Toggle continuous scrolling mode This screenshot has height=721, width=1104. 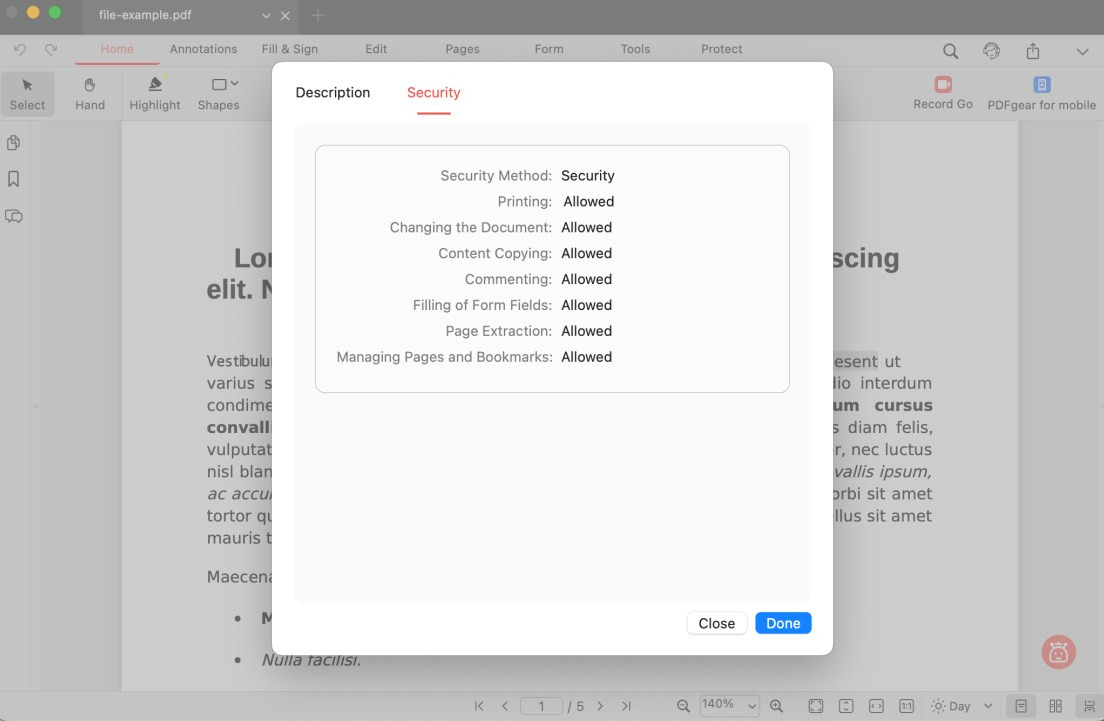click(x=1089, y=706)
